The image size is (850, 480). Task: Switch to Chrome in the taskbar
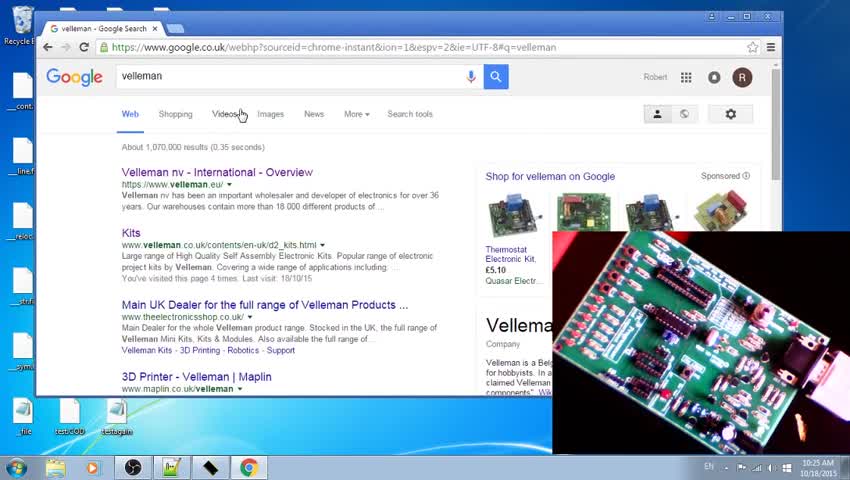[249, 468]
